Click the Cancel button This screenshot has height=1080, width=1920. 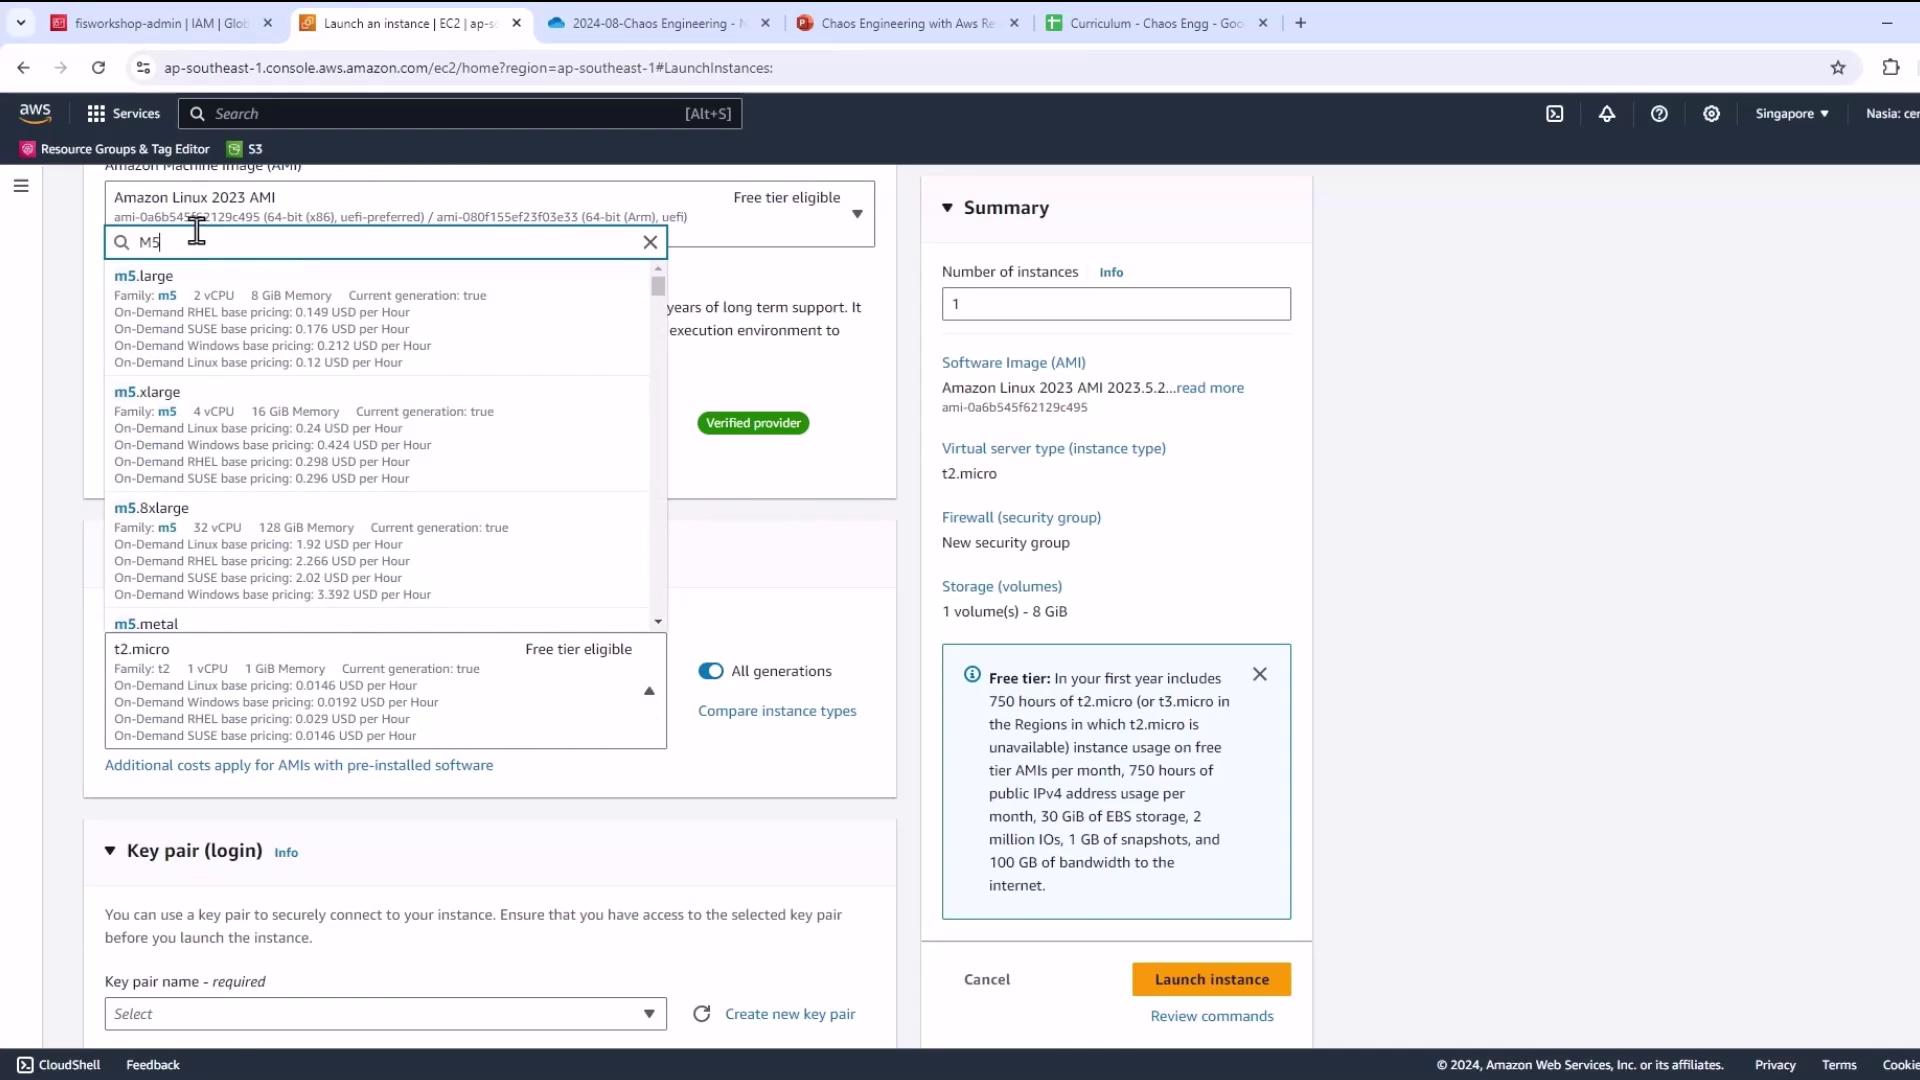coord(986,980)
